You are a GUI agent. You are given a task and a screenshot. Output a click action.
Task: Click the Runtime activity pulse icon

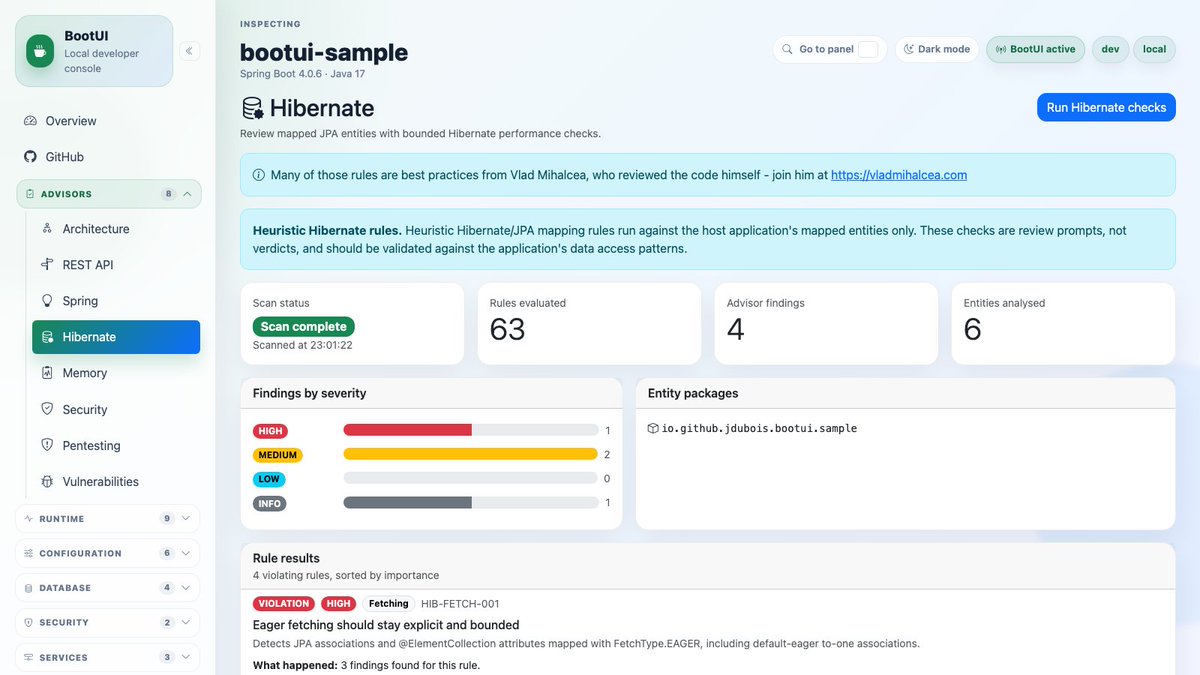tap(28, 519)
